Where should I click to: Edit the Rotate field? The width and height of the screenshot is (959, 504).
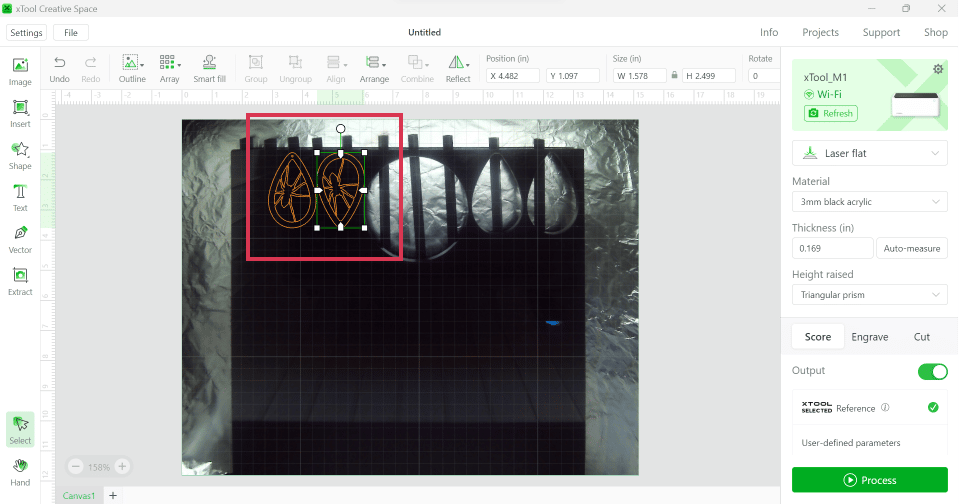763,76
